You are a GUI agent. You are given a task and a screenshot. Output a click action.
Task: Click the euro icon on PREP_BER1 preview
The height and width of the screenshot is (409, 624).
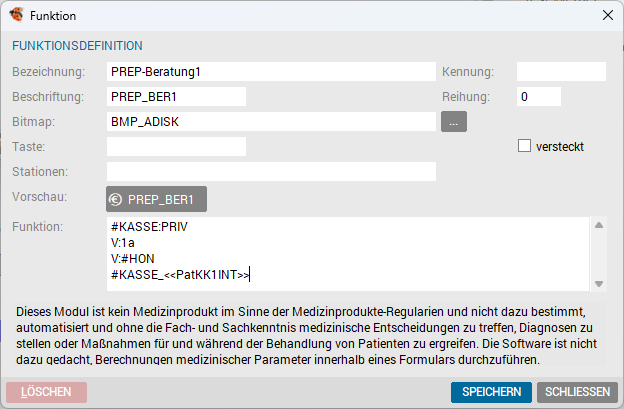point(115,199)
